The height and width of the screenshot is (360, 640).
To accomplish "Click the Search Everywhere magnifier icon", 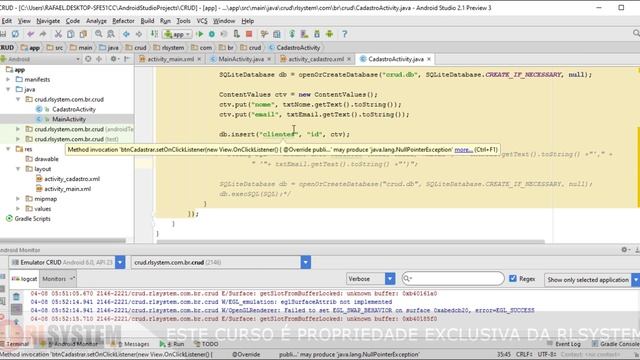I will [x=636, y=33].
